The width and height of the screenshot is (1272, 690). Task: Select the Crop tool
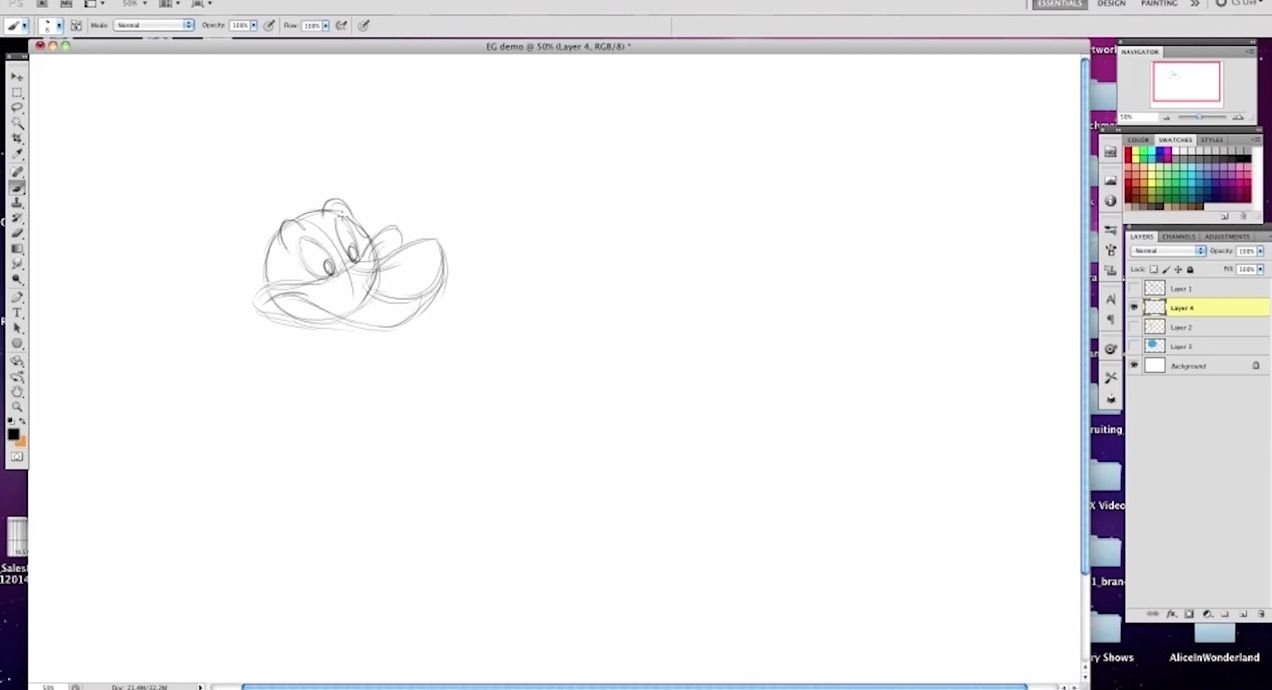(17, 139)
